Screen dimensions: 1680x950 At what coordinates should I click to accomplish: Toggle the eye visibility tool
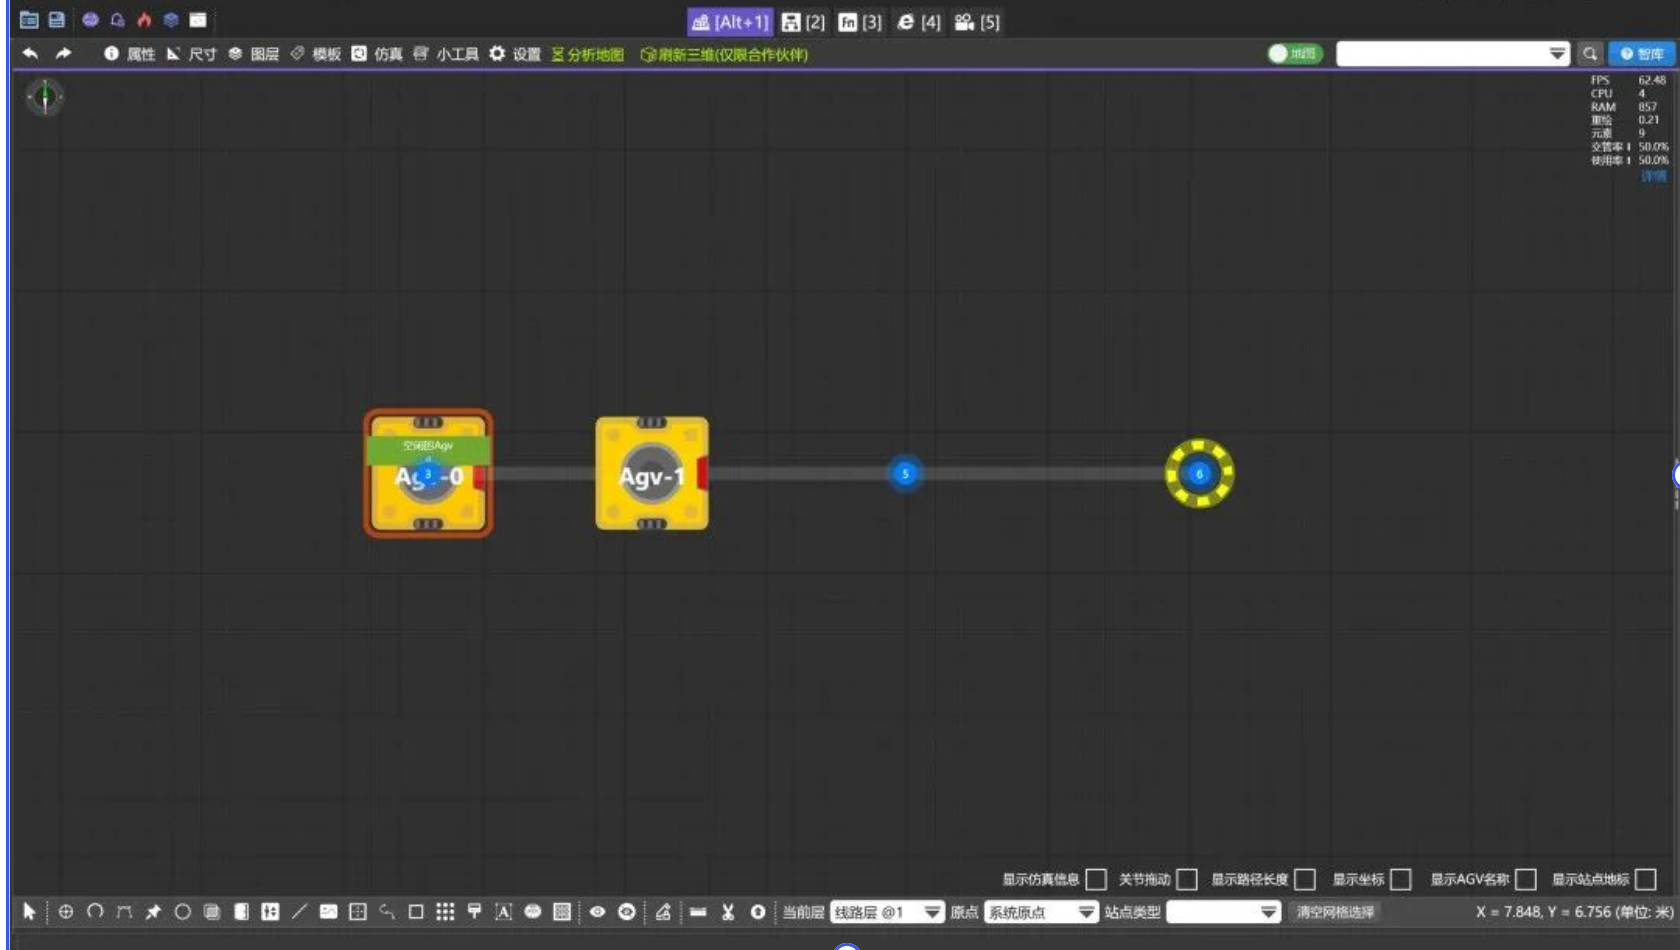(x=597, y=912)
